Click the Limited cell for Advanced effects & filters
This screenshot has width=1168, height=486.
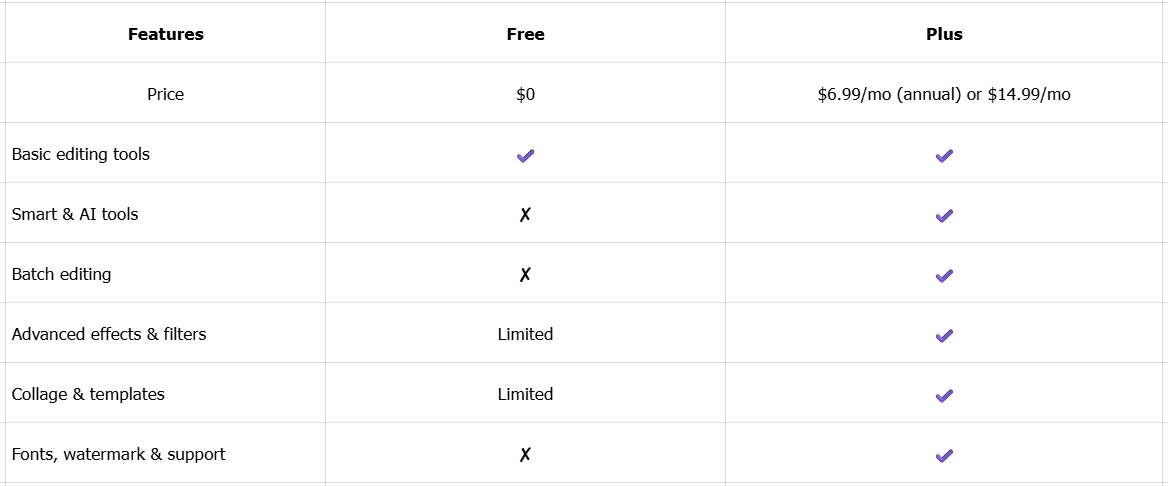525,334
